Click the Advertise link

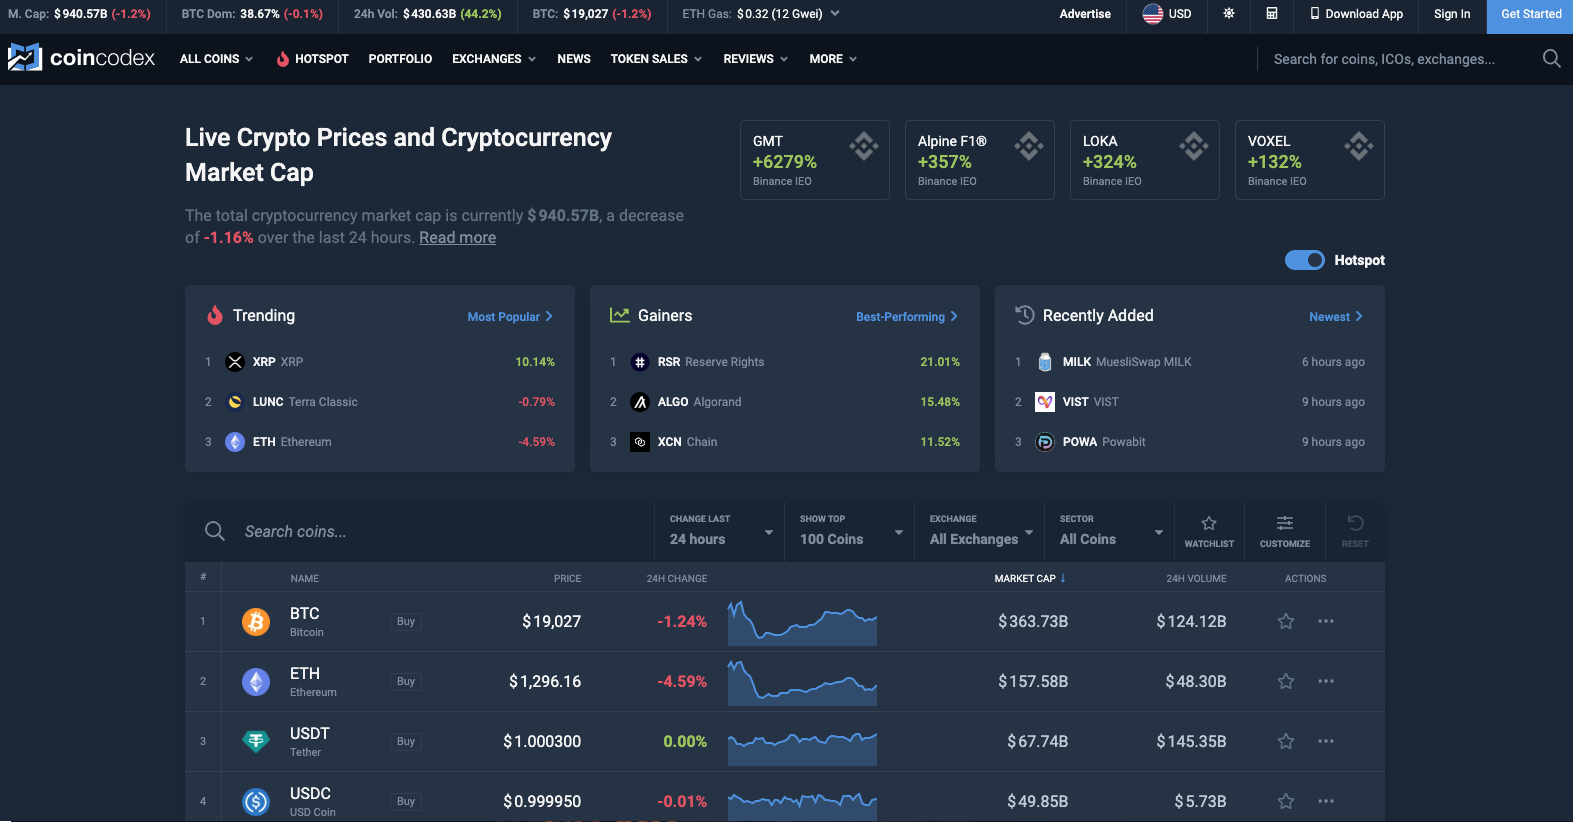click(1085, 14)
